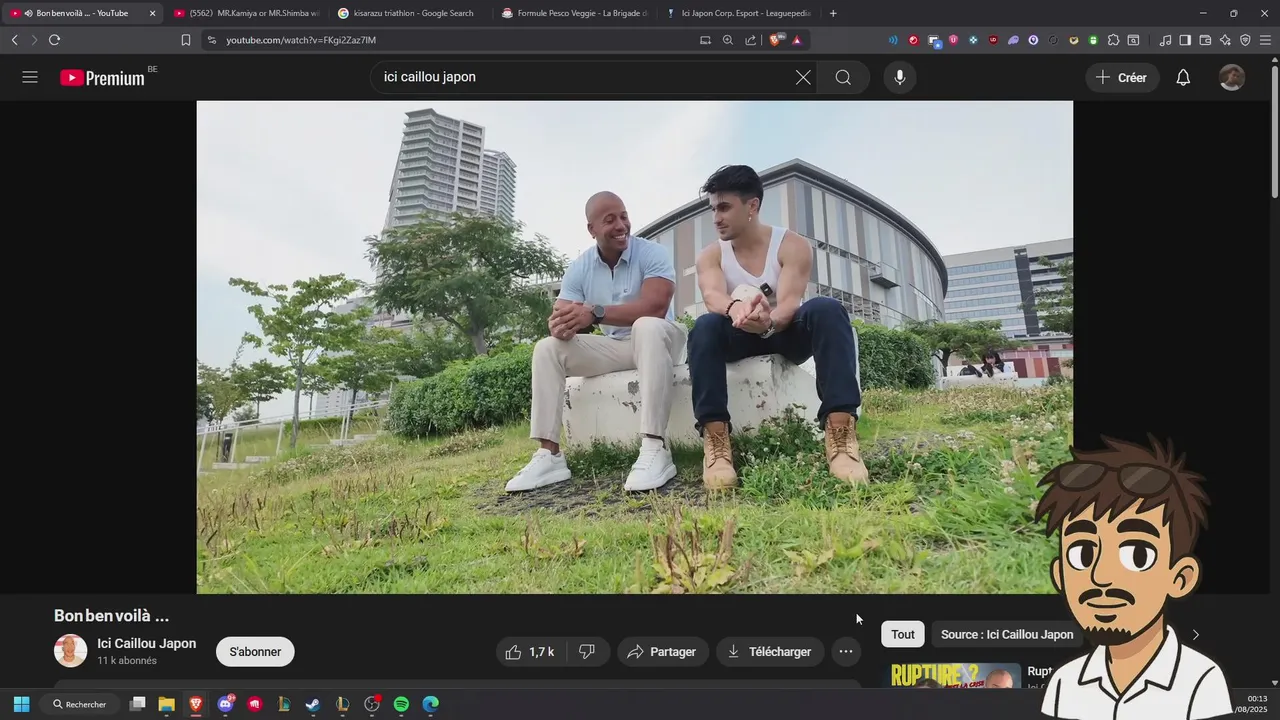The height and width of the screenshot is (720, 1280).
Task: Open the YouTube guide hamburger menu
Action: coord(30,77)
